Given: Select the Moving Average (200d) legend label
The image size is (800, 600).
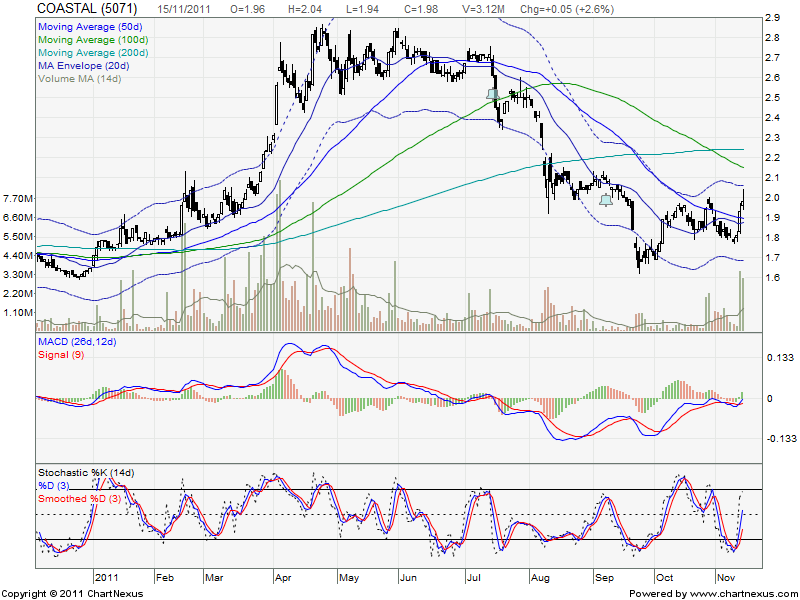Looking at the screenshot, I should 95,52.
